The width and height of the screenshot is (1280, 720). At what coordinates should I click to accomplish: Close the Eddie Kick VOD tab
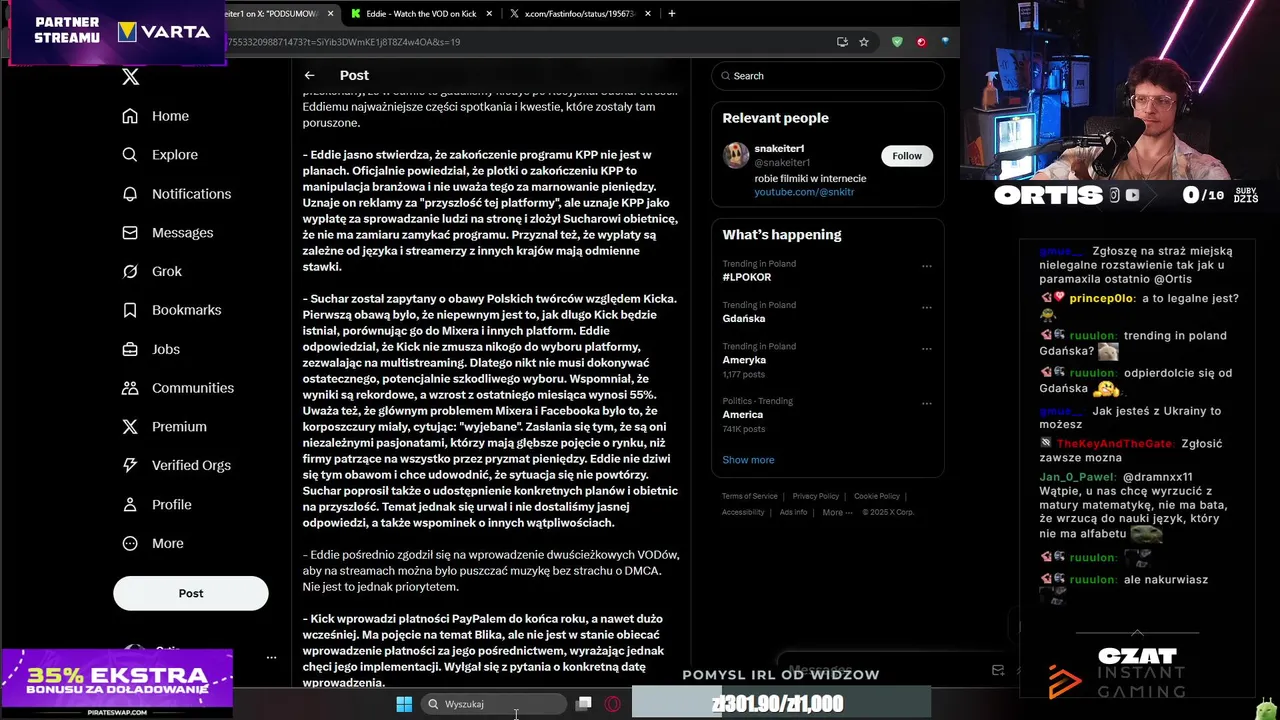click(x=488, y=14)
